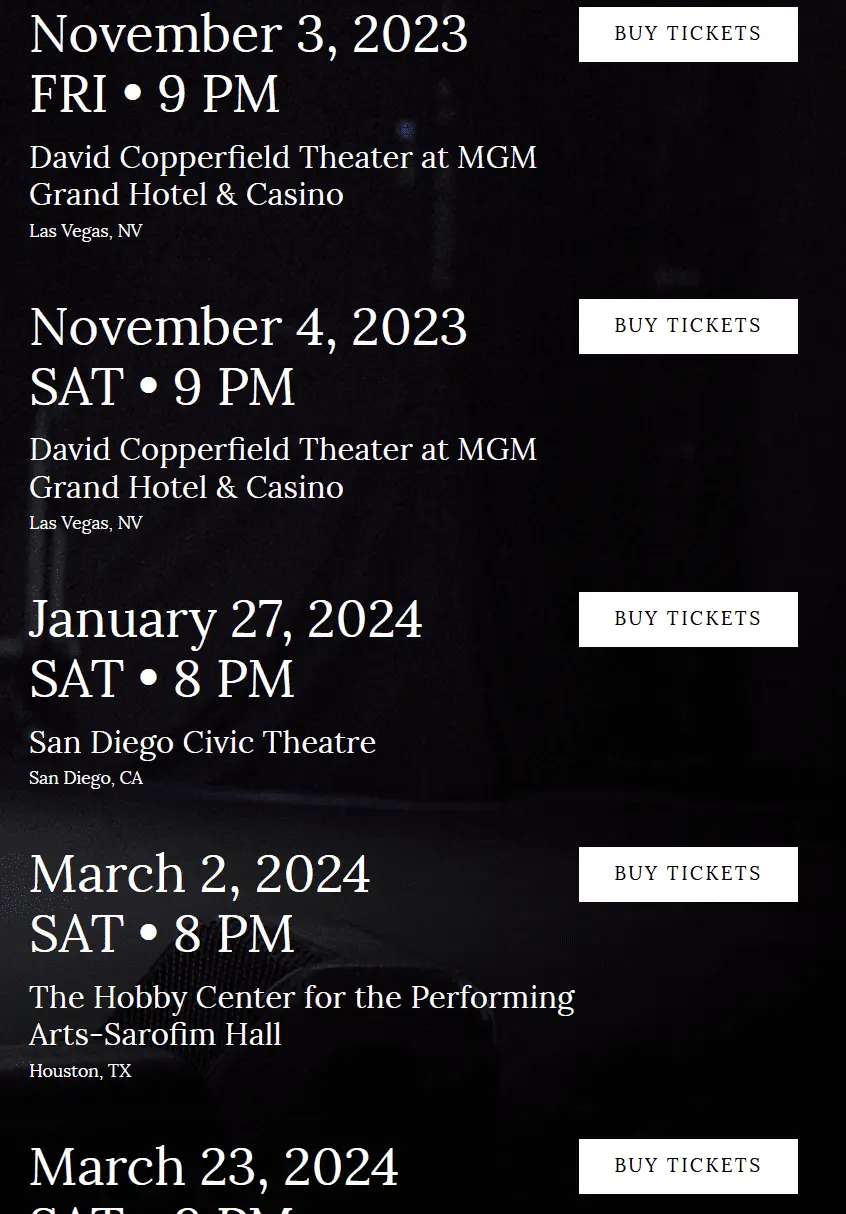
Task: Click the November 3, 2023 date heading
Action: click(248, 34)
